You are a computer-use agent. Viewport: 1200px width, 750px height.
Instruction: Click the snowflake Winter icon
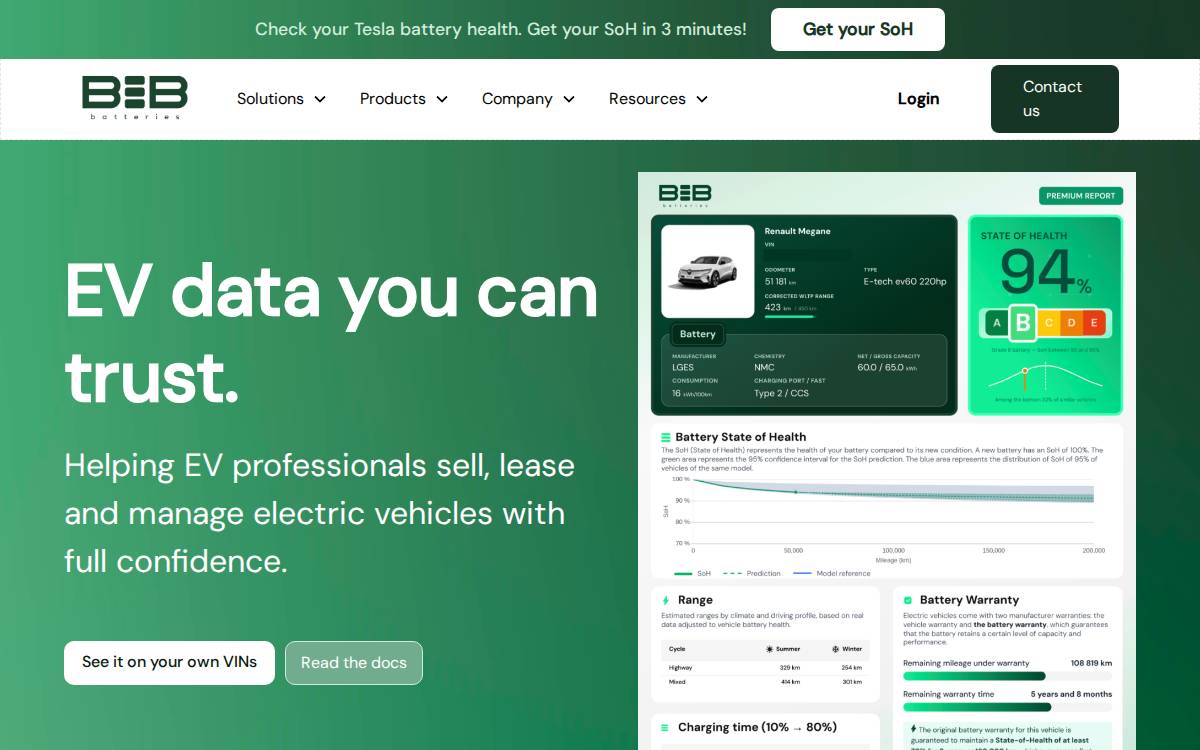[835, 649]
